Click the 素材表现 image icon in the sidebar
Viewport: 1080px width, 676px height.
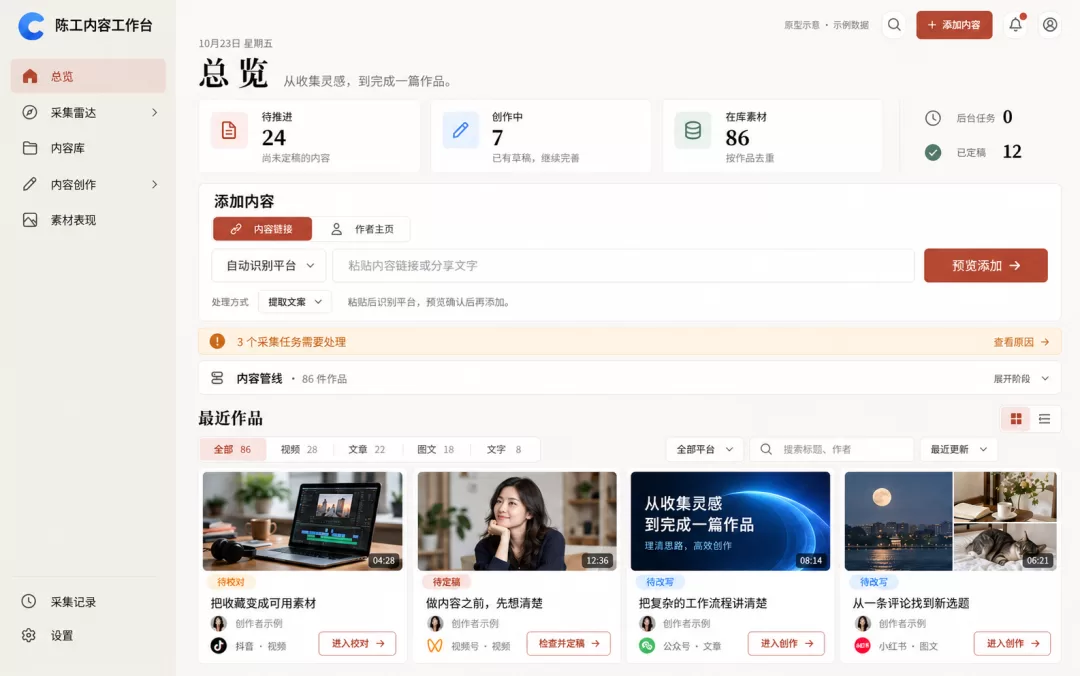[30, 220]
